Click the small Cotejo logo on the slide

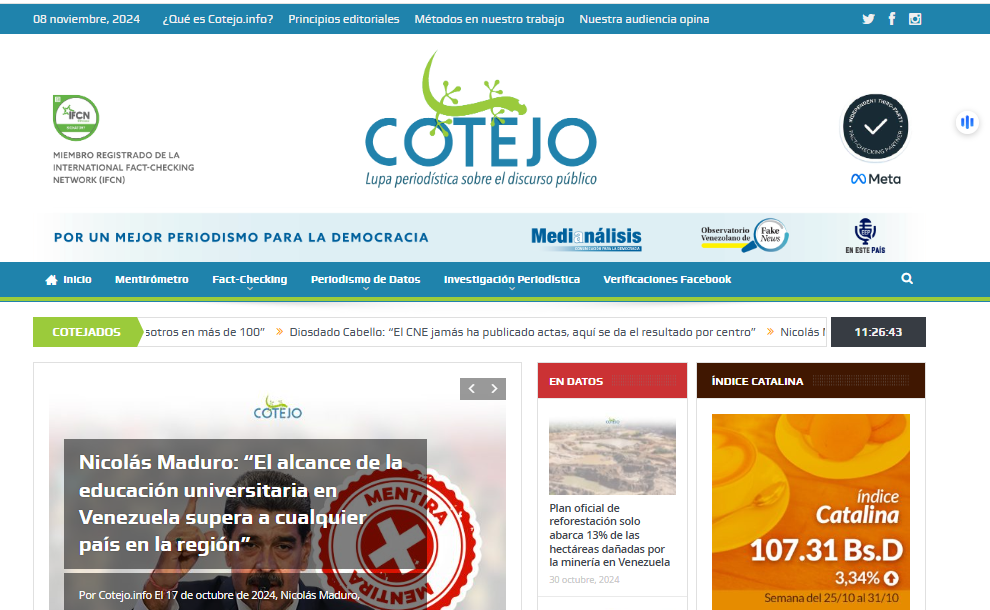278,408
